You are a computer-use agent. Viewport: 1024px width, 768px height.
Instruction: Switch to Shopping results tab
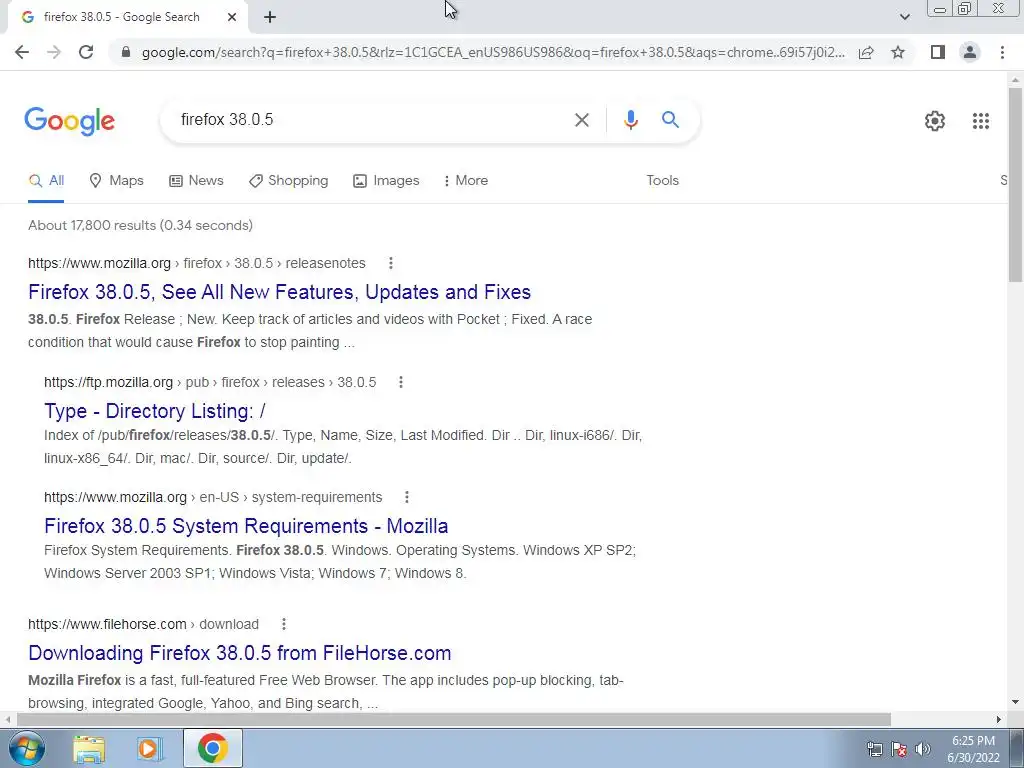click(x=288, y=181)
